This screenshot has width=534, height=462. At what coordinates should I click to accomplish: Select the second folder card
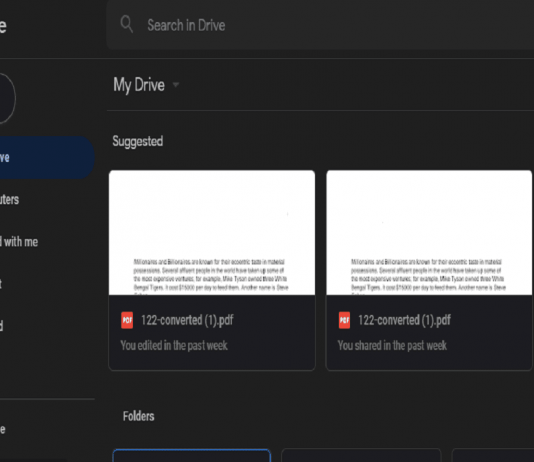coord(361,456)
